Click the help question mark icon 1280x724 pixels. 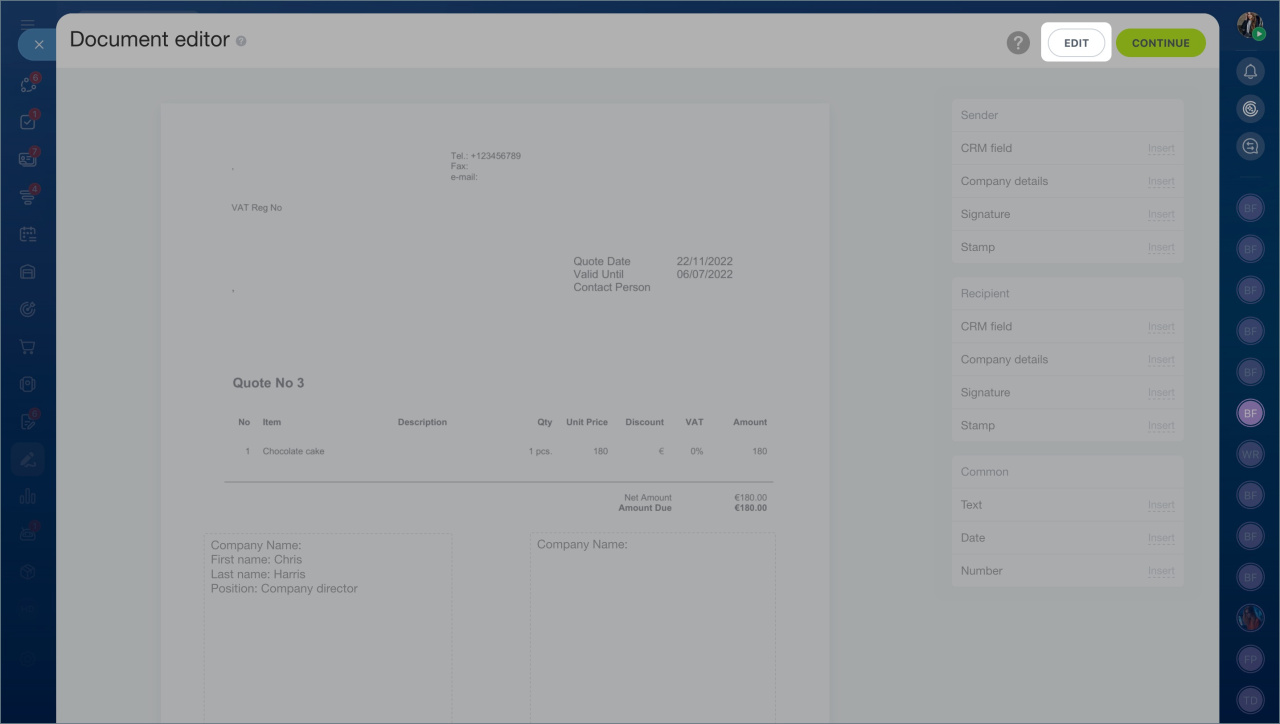coord(1018,43)
